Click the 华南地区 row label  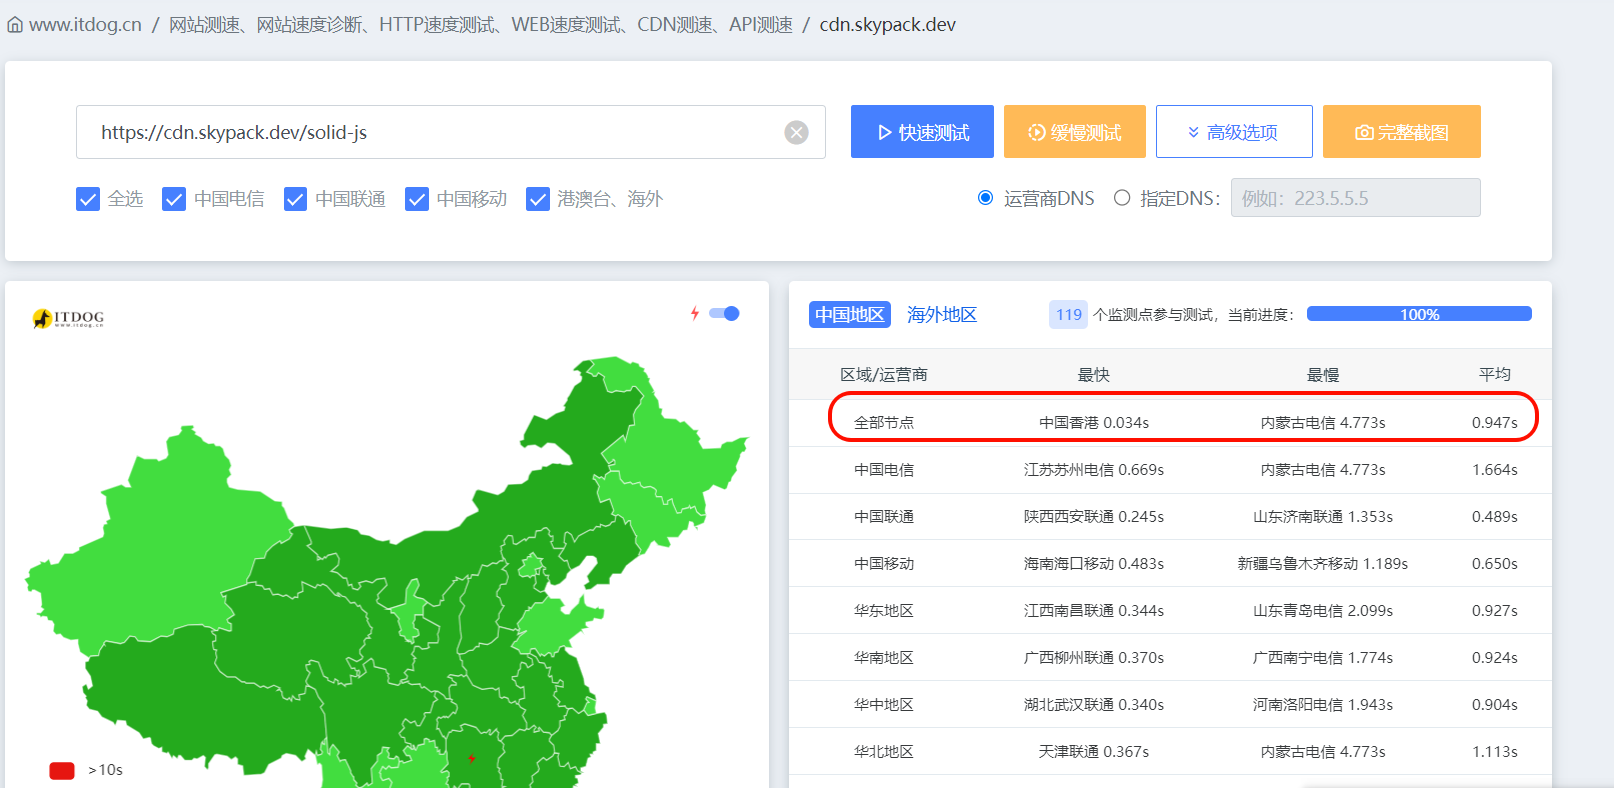click(884, 657)
